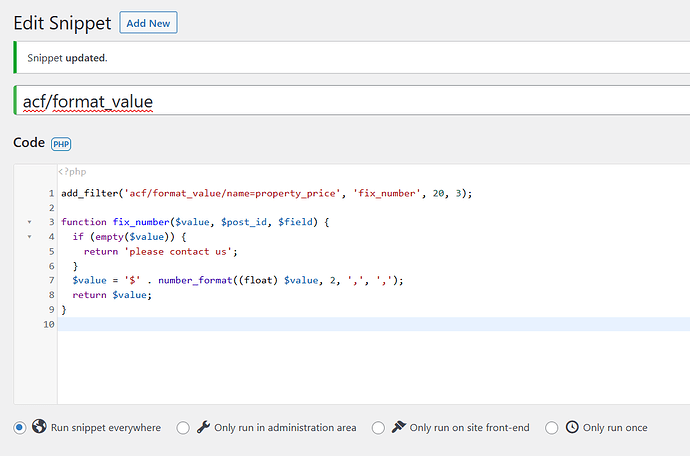Click 'acf/format_value/name=property_price' string in code

click(232, 193)
